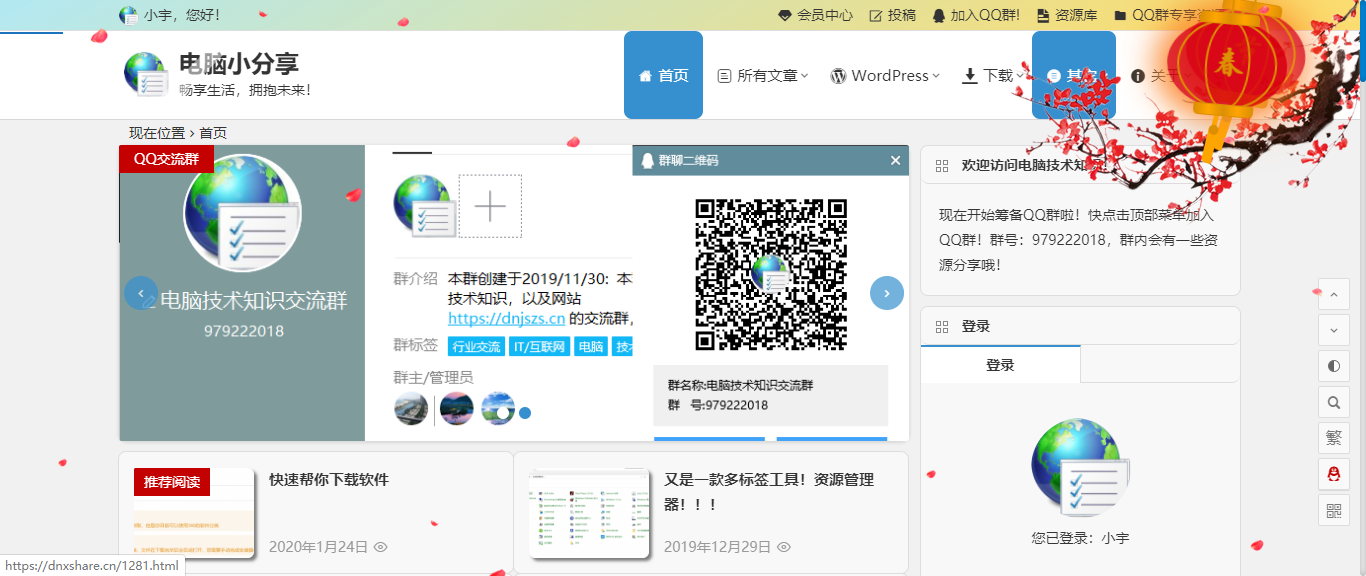Click scroll-to-top arrow in side toolbar

click(1334, 294)
